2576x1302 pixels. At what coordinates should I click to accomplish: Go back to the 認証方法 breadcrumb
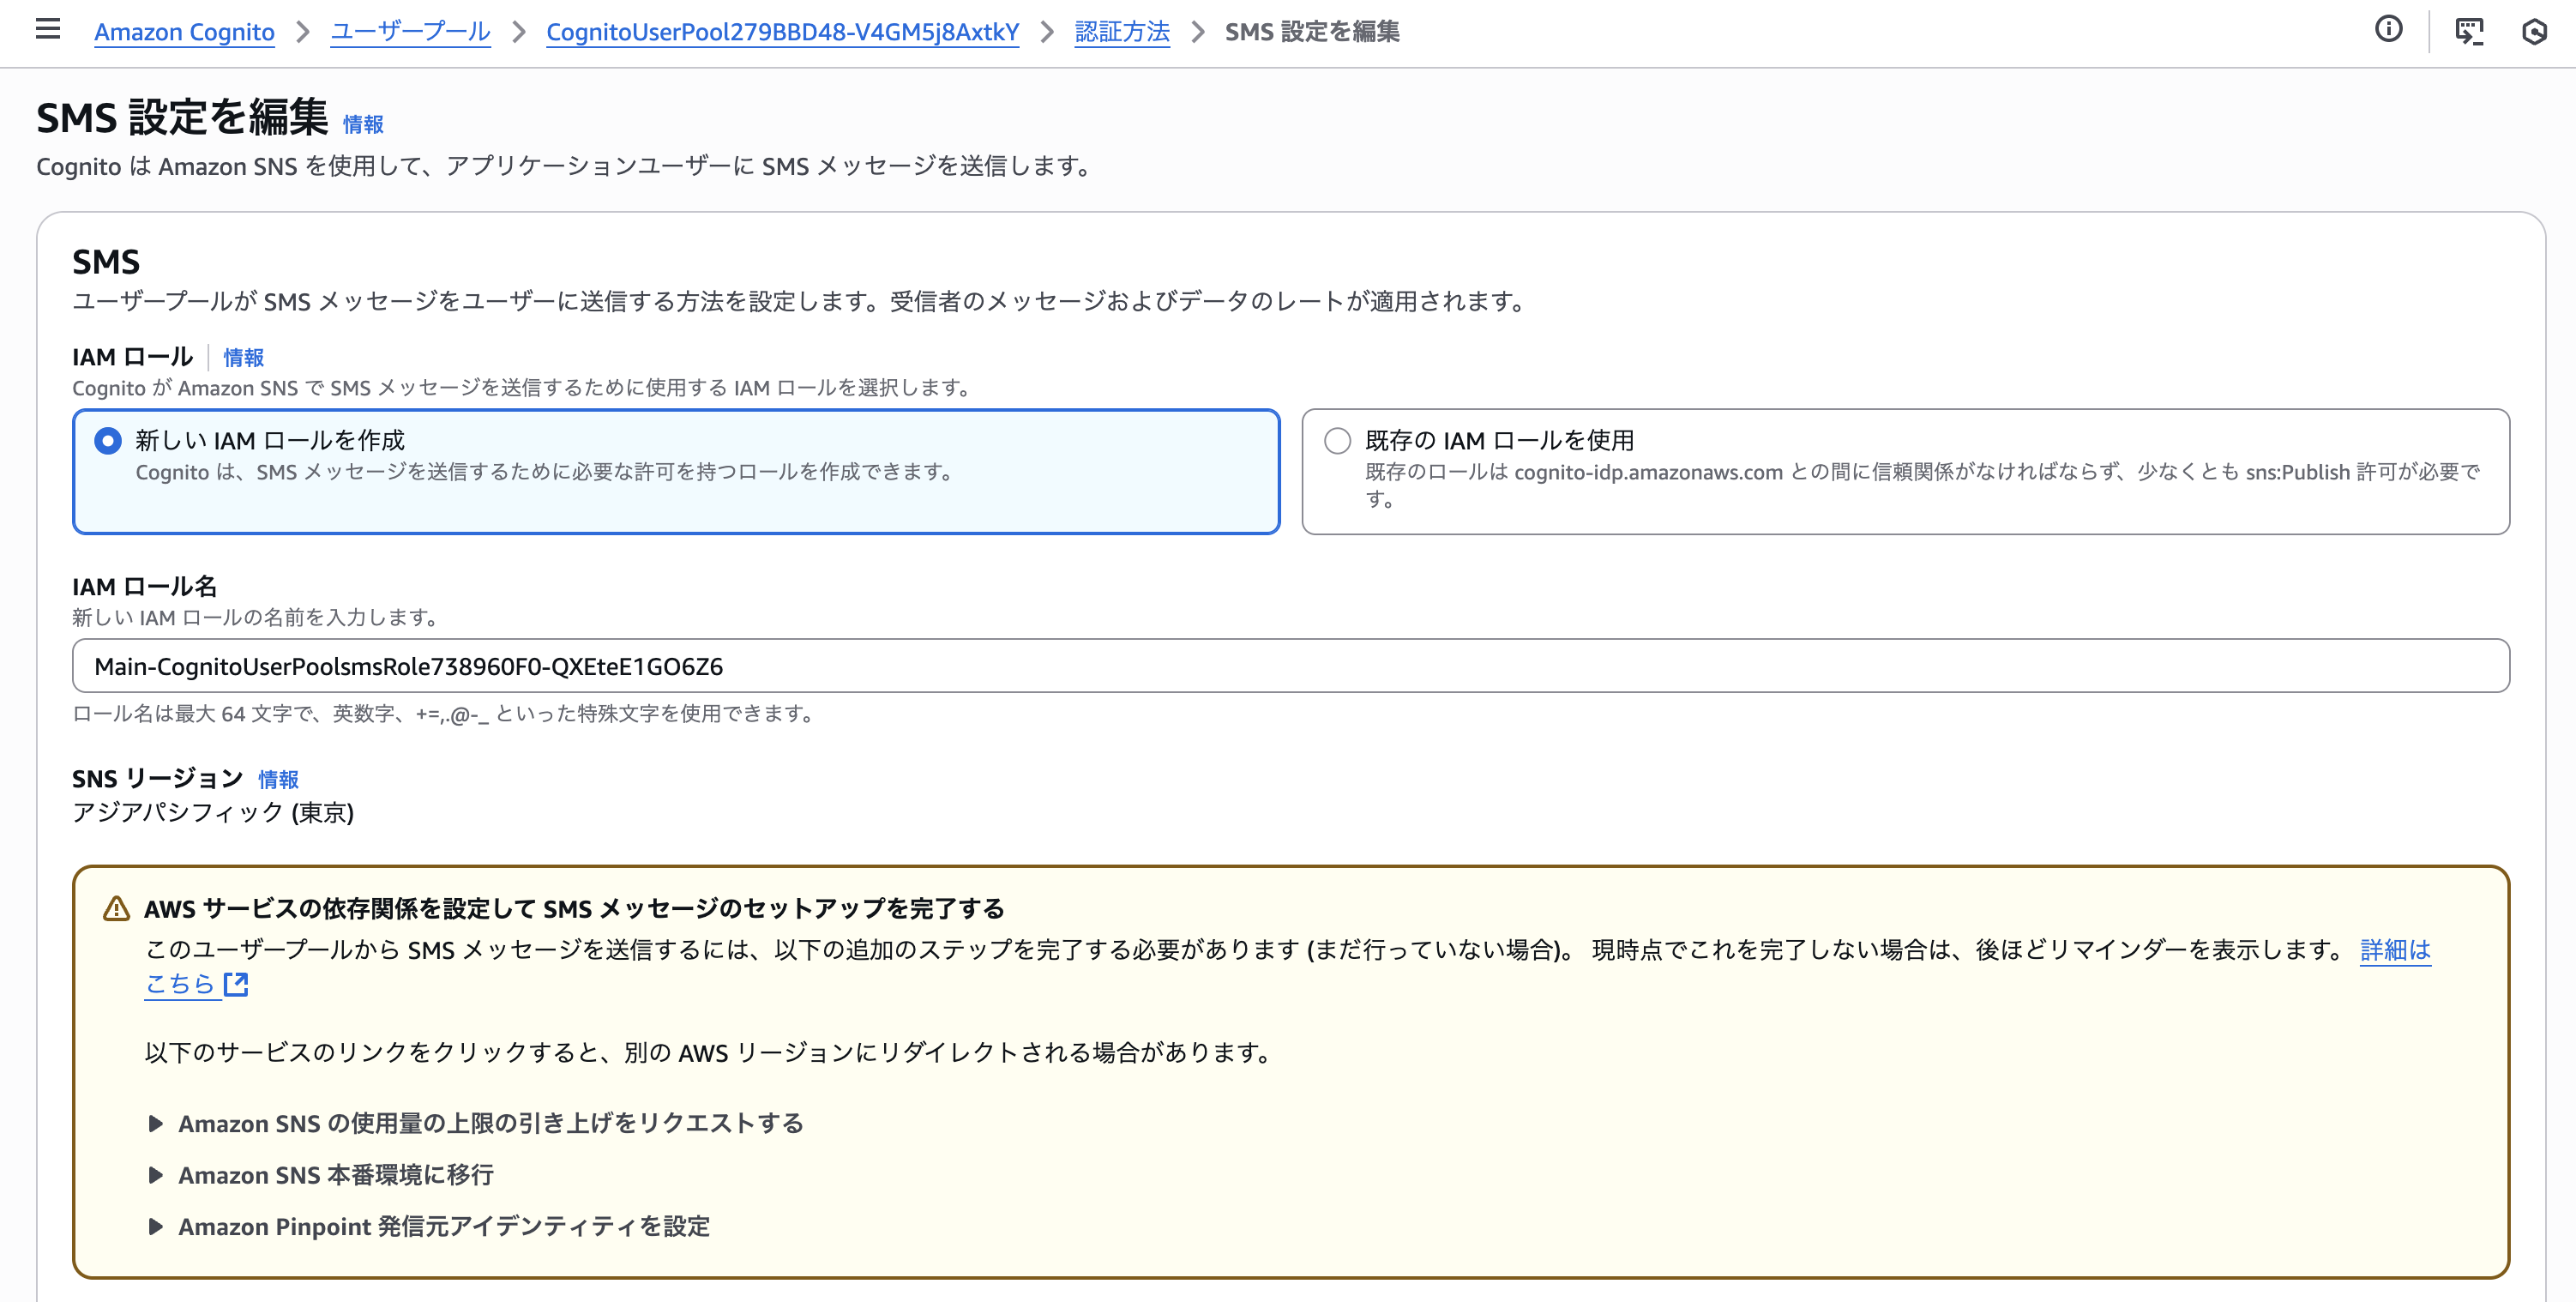[x=1121, y=32]
